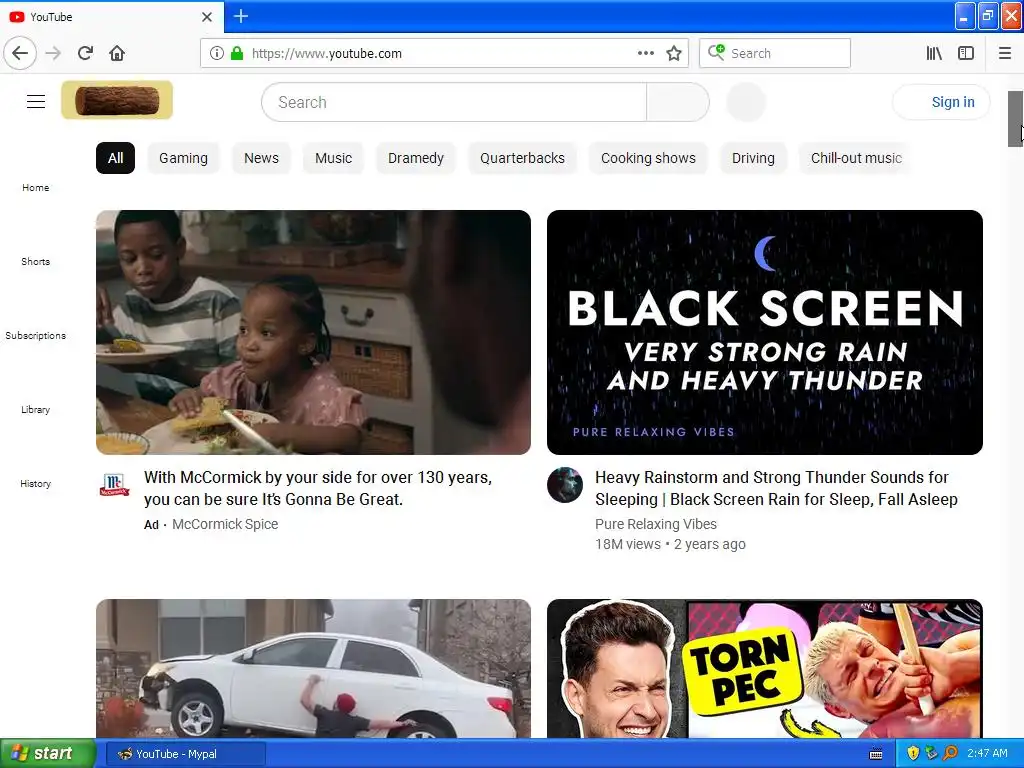Open the Library bookshelf icon

(x=934, y=53)
